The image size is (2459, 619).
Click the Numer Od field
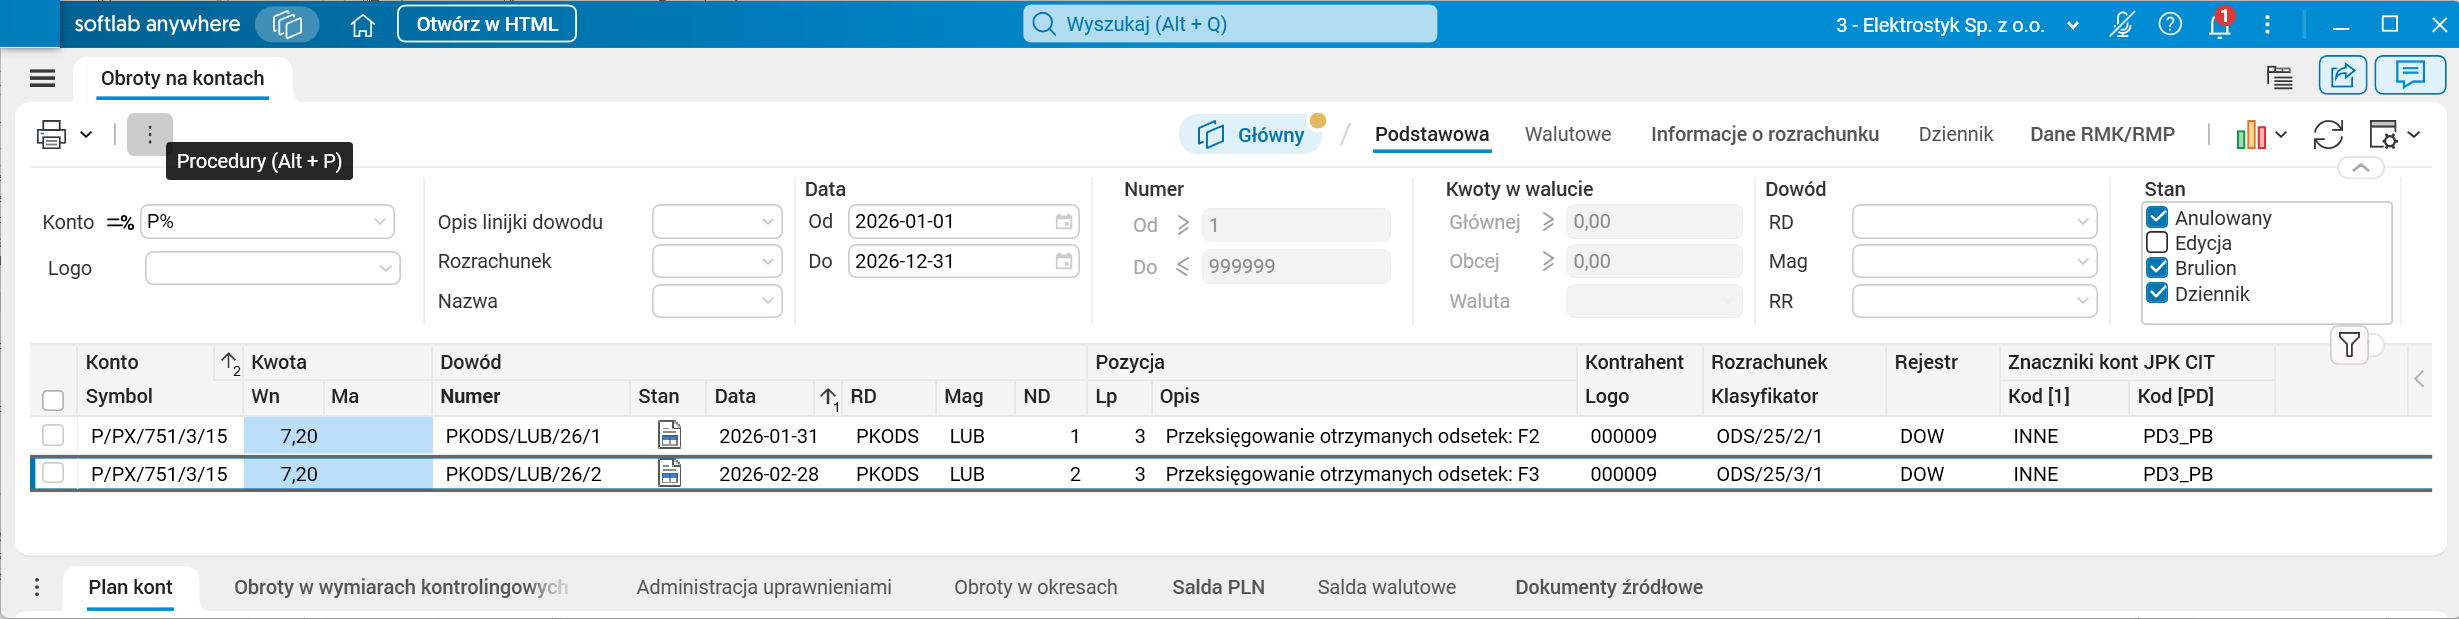(1296, 225)
